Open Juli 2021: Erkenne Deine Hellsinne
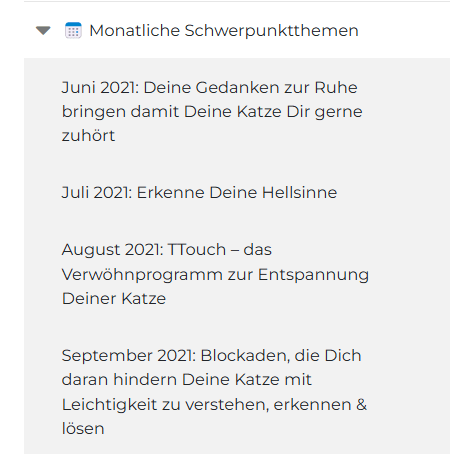Screen dimensions: 450x454 pyautogui.click(x=199, y=192)
